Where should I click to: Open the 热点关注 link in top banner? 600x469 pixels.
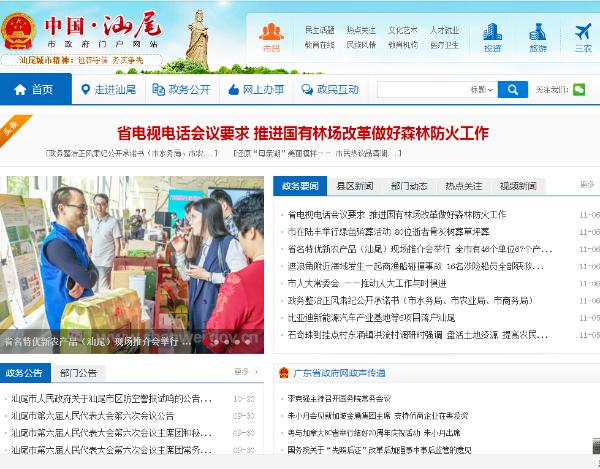(x=361, y=30)
